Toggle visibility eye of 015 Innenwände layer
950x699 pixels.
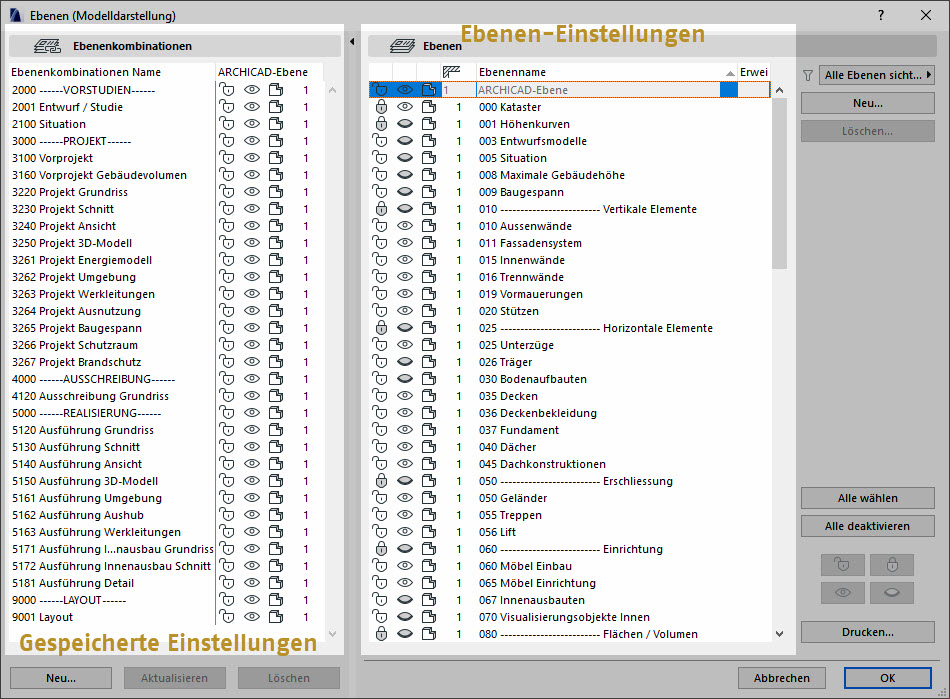pos(405,260)
